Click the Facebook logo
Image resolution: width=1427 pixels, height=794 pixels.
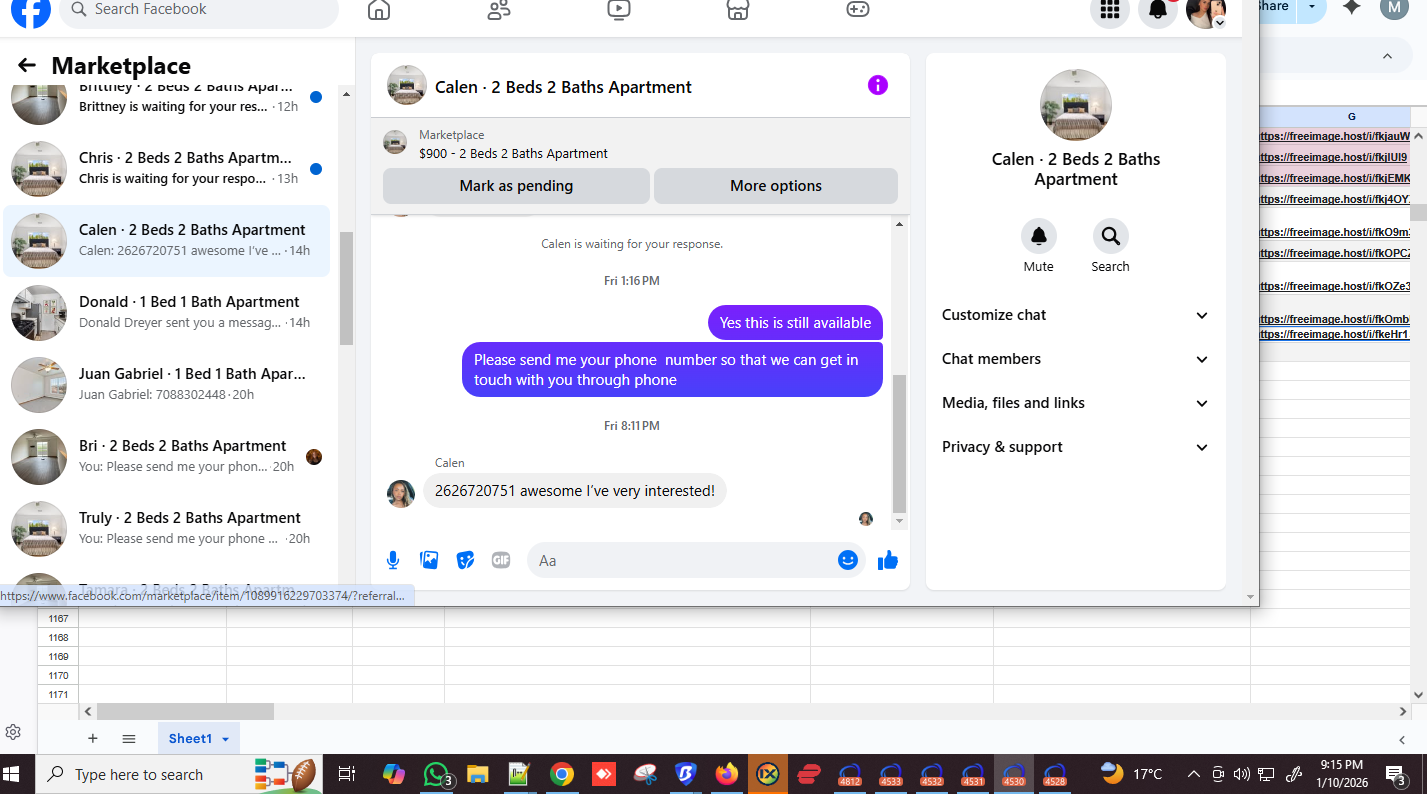pyautogui.click(x=31, y=10)
